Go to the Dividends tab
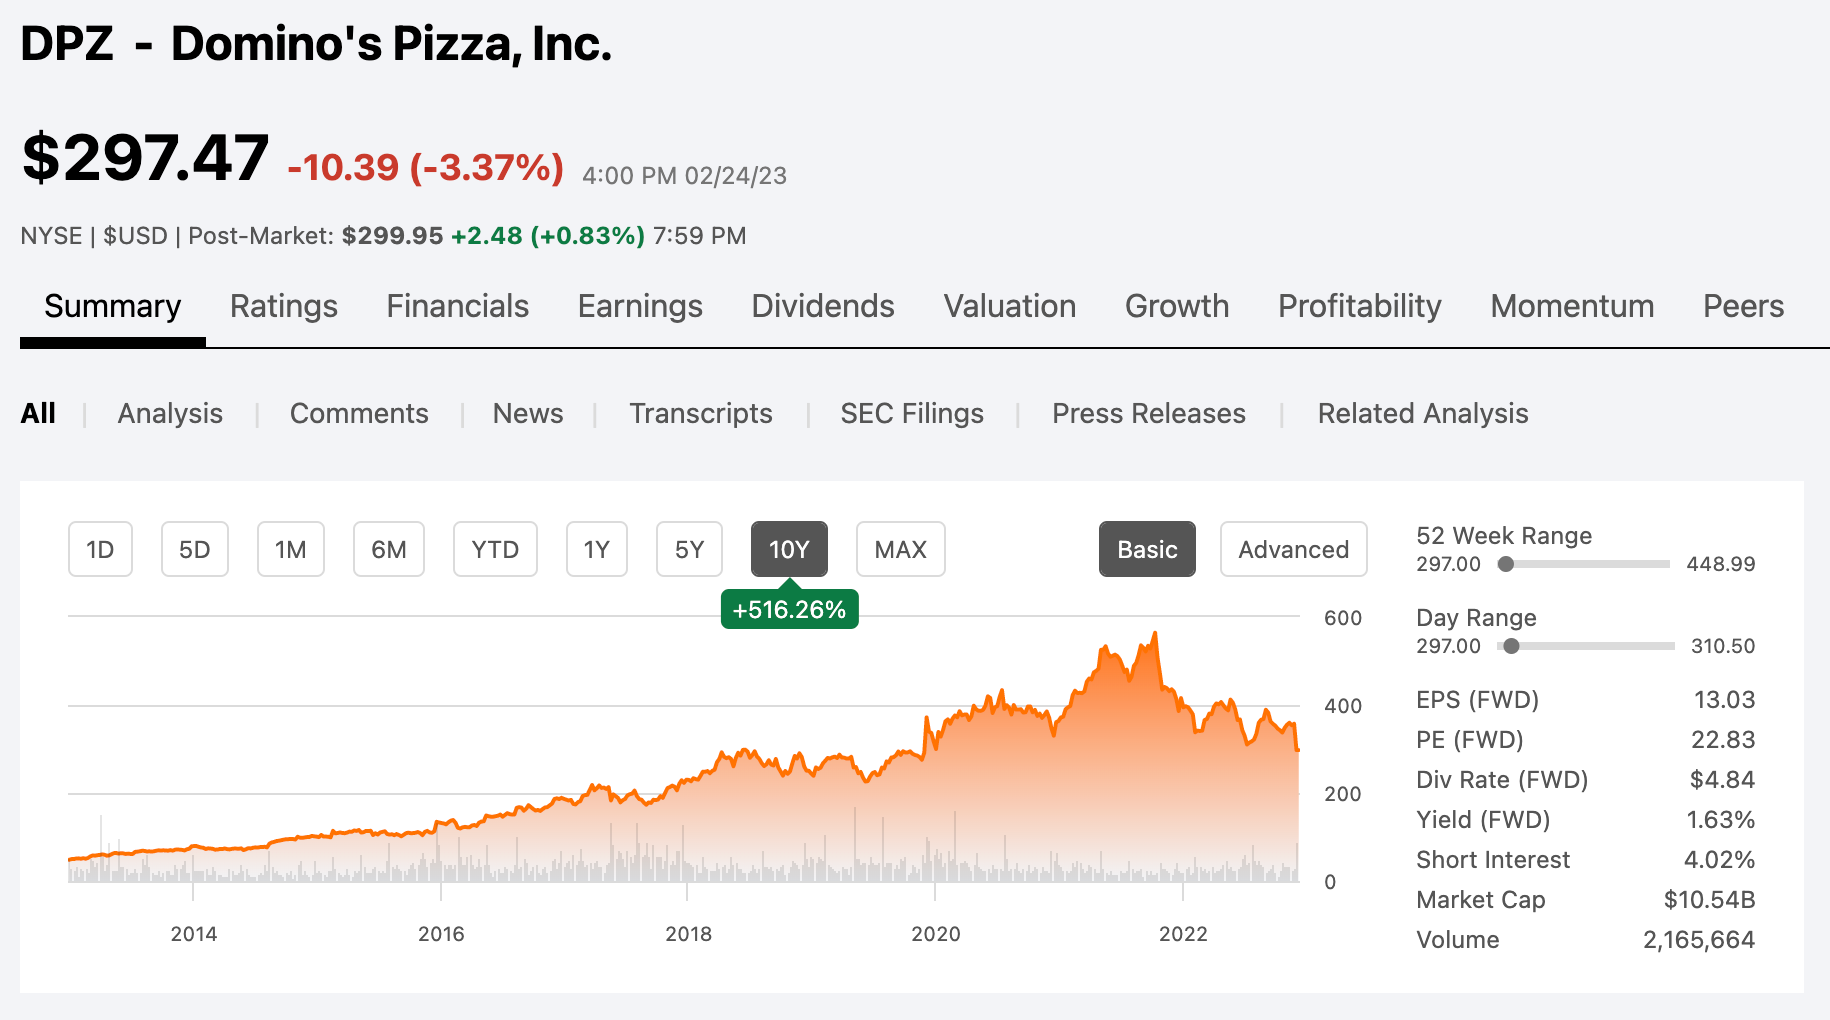 pos(823,306)
